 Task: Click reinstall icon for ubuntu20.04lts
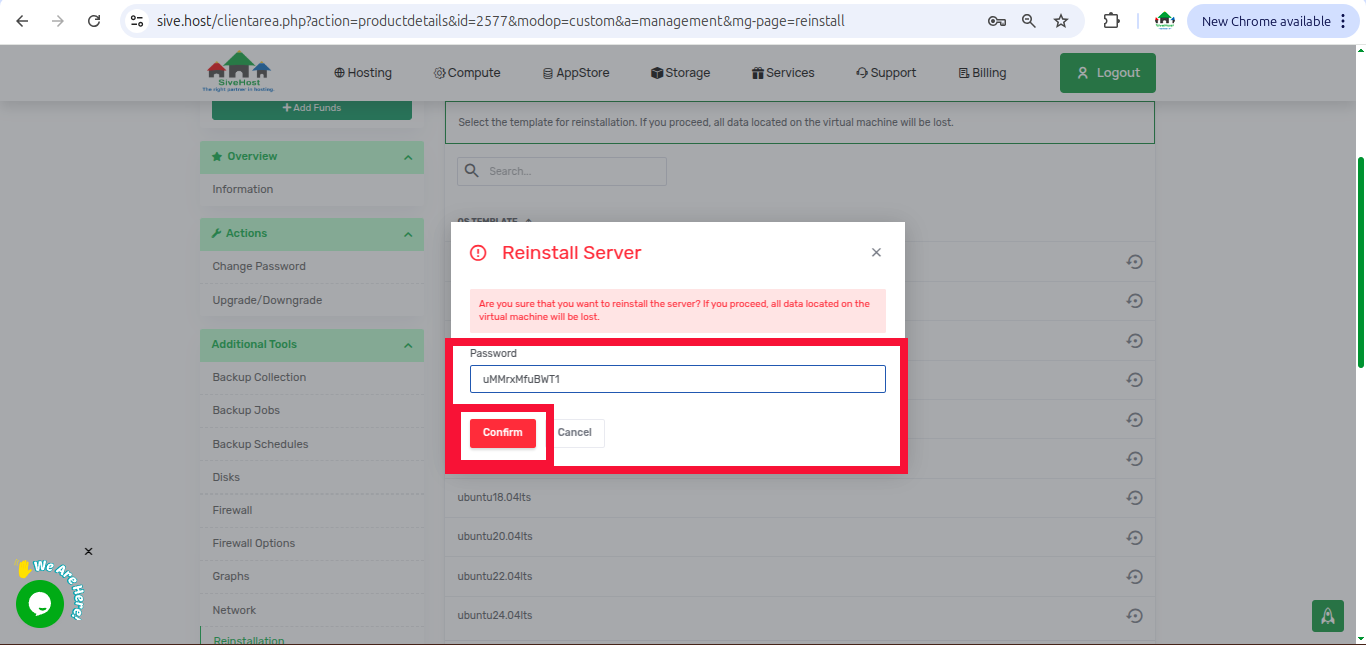(x=1134, y=537)
